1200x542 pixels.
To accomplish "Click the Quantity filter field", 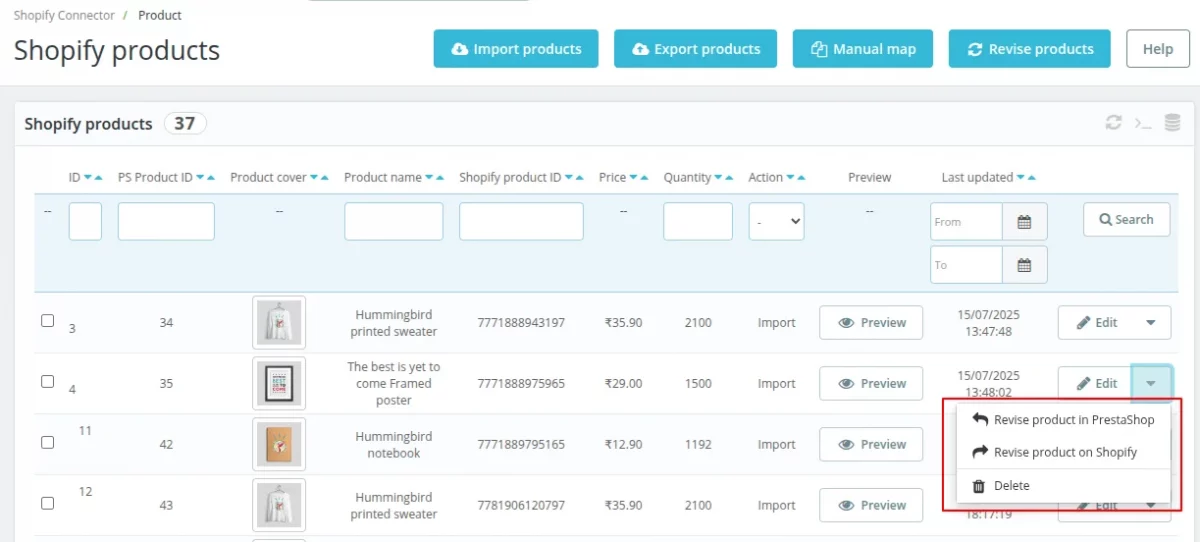I will pyautogui.click(x=698, y=222).
